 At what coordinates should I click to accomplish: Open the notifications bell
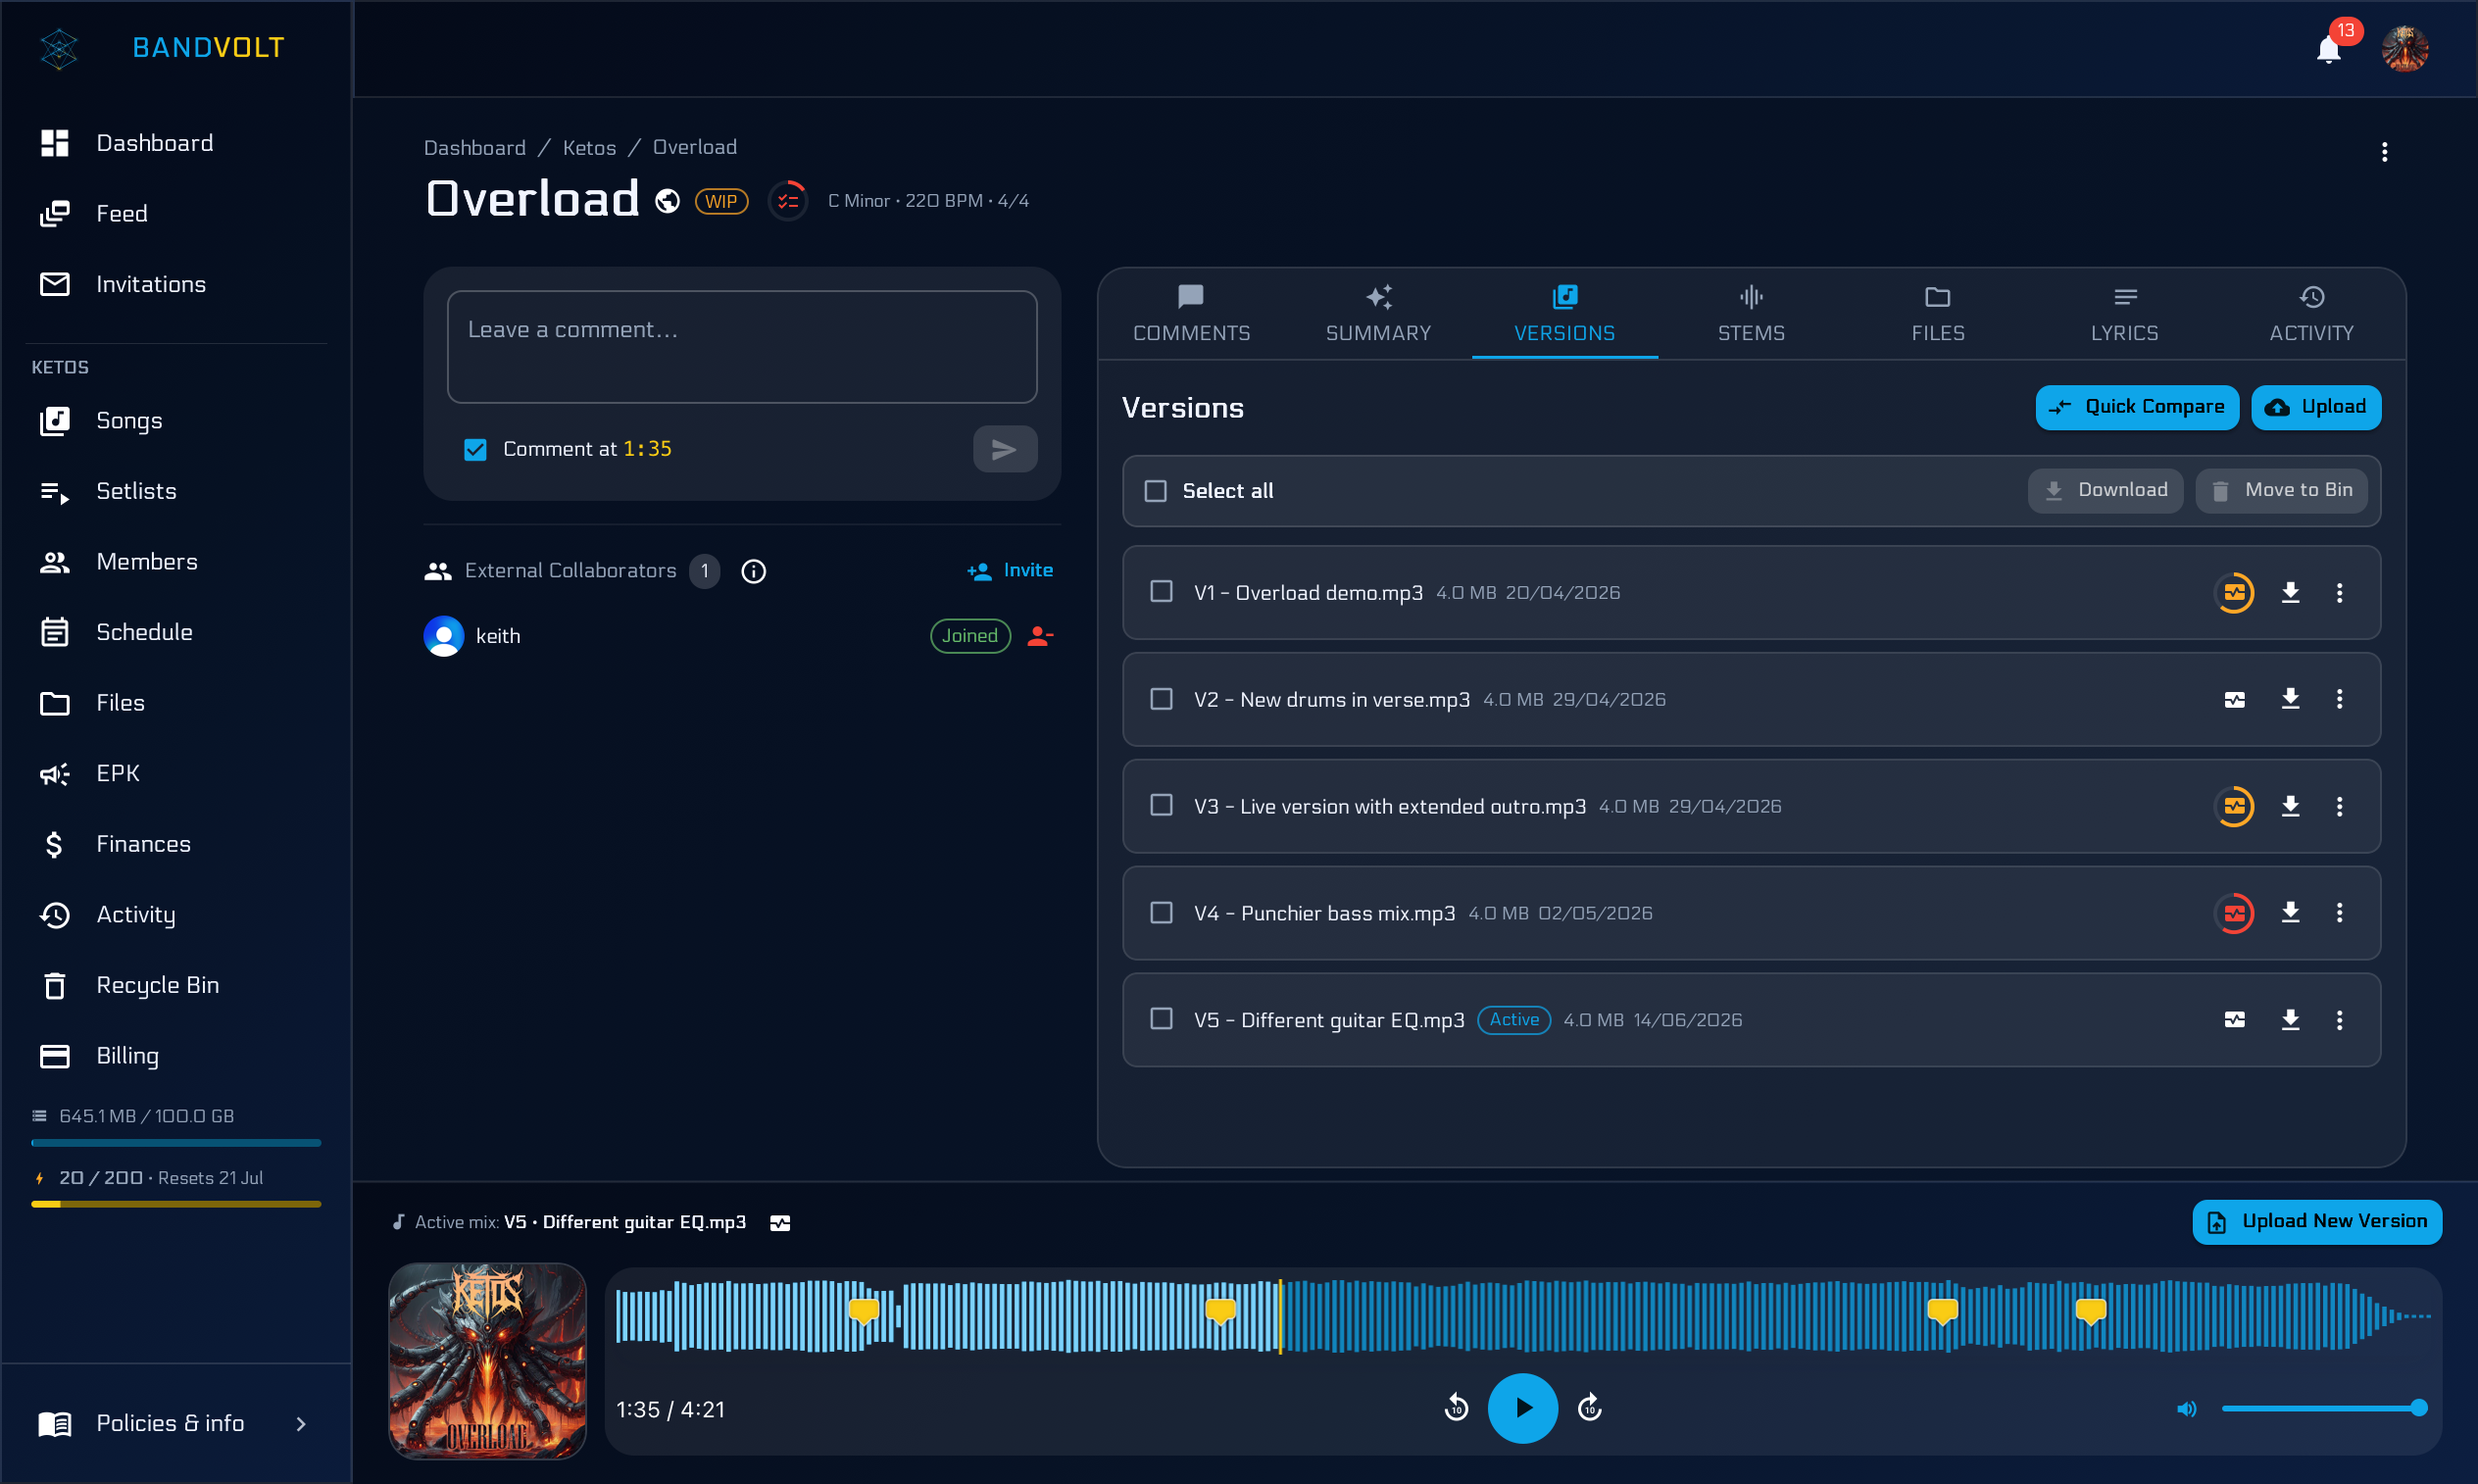pos(2328,49)
